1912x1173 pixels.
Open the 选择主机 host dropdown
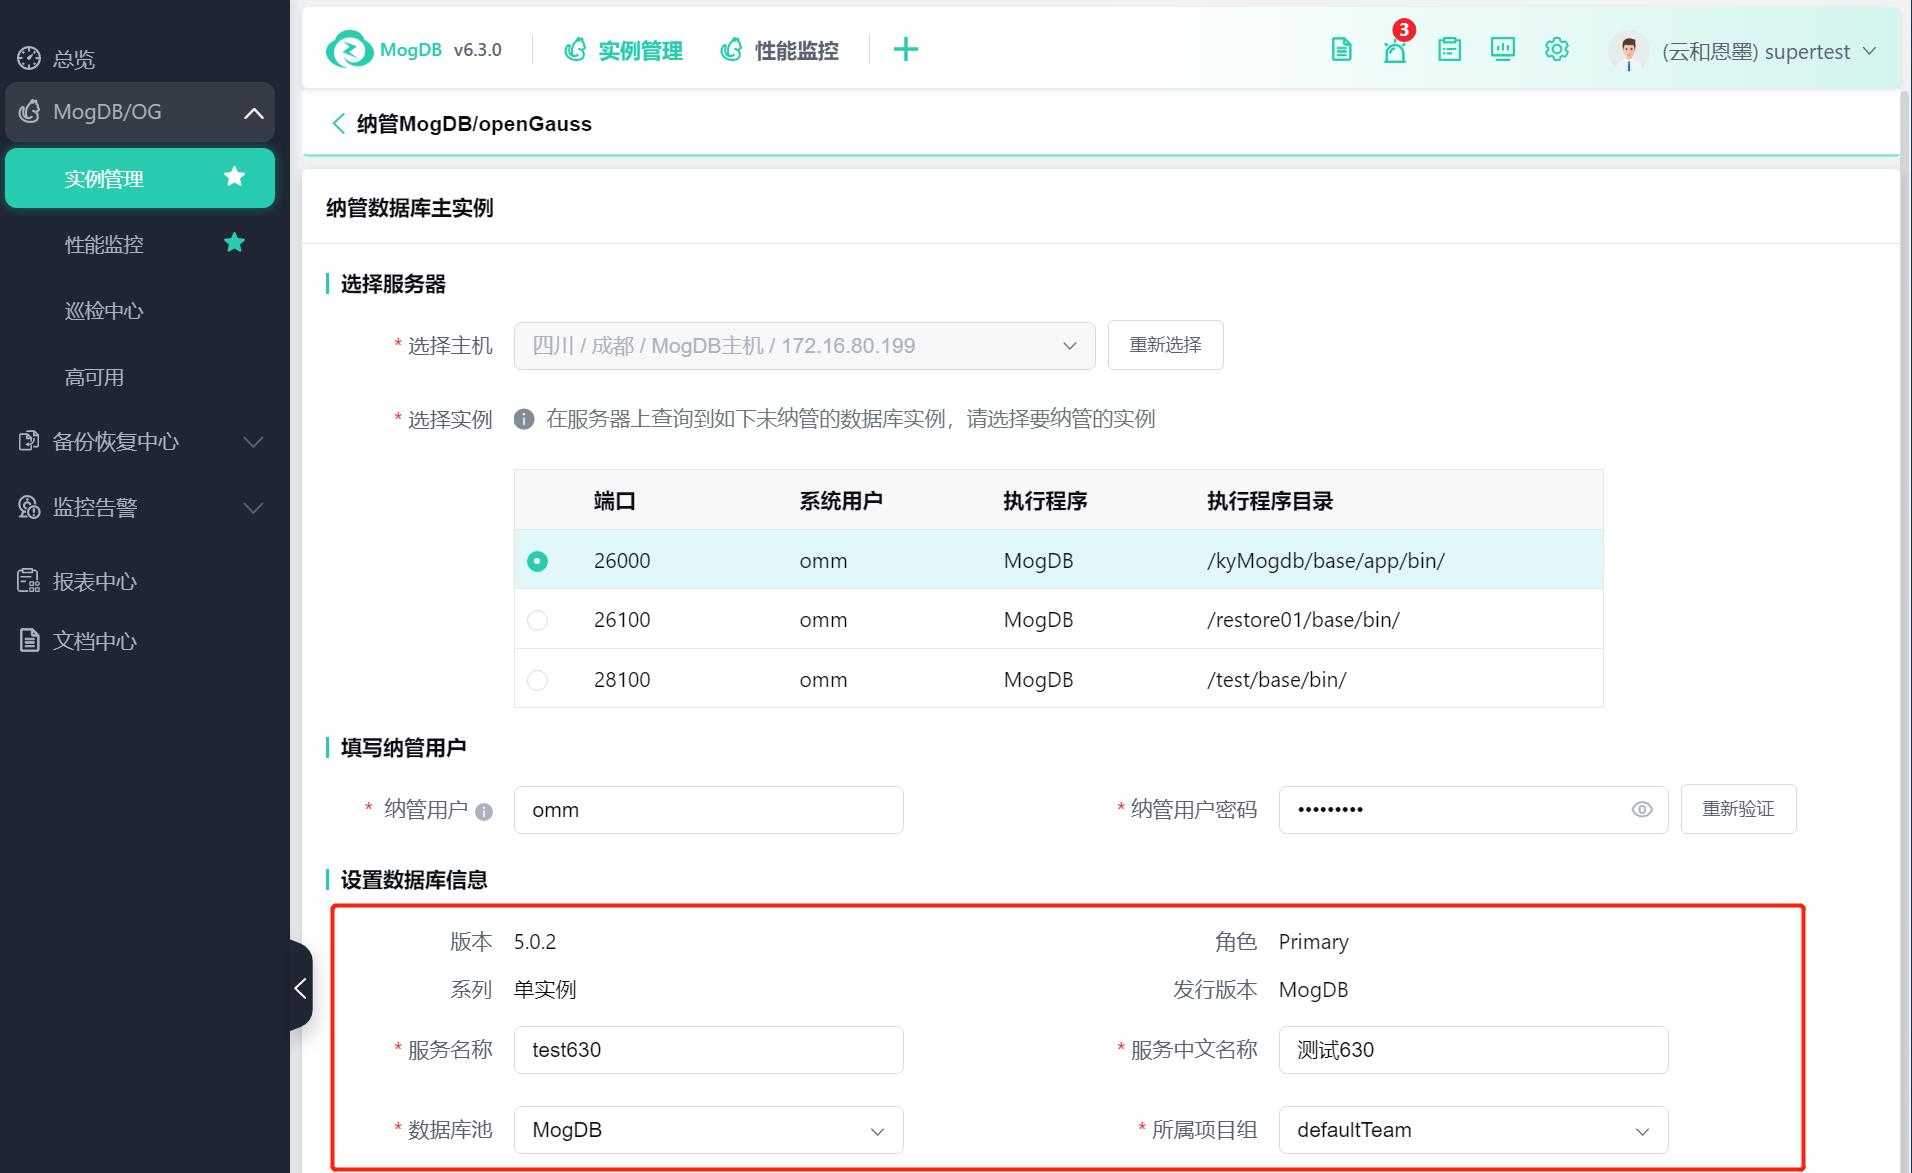click(x=804, y=346)
